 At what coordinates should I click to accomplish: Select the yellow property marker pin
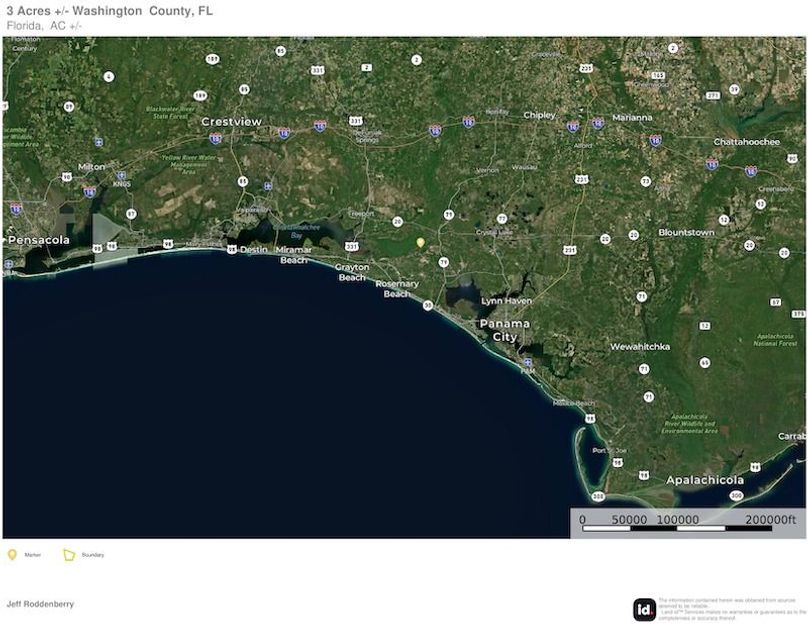pyautogui.click(x=418, y=241)
